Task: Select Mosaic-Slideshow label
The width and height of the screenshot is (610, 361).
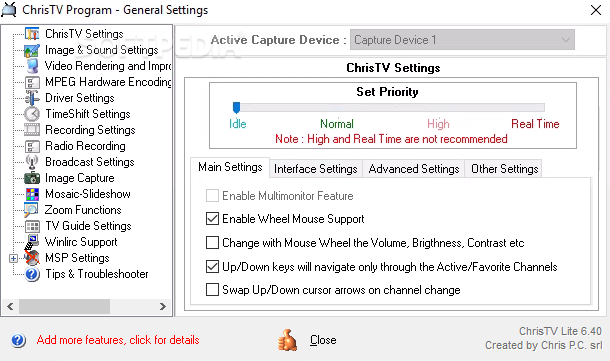Action: [x=88, y=194]
